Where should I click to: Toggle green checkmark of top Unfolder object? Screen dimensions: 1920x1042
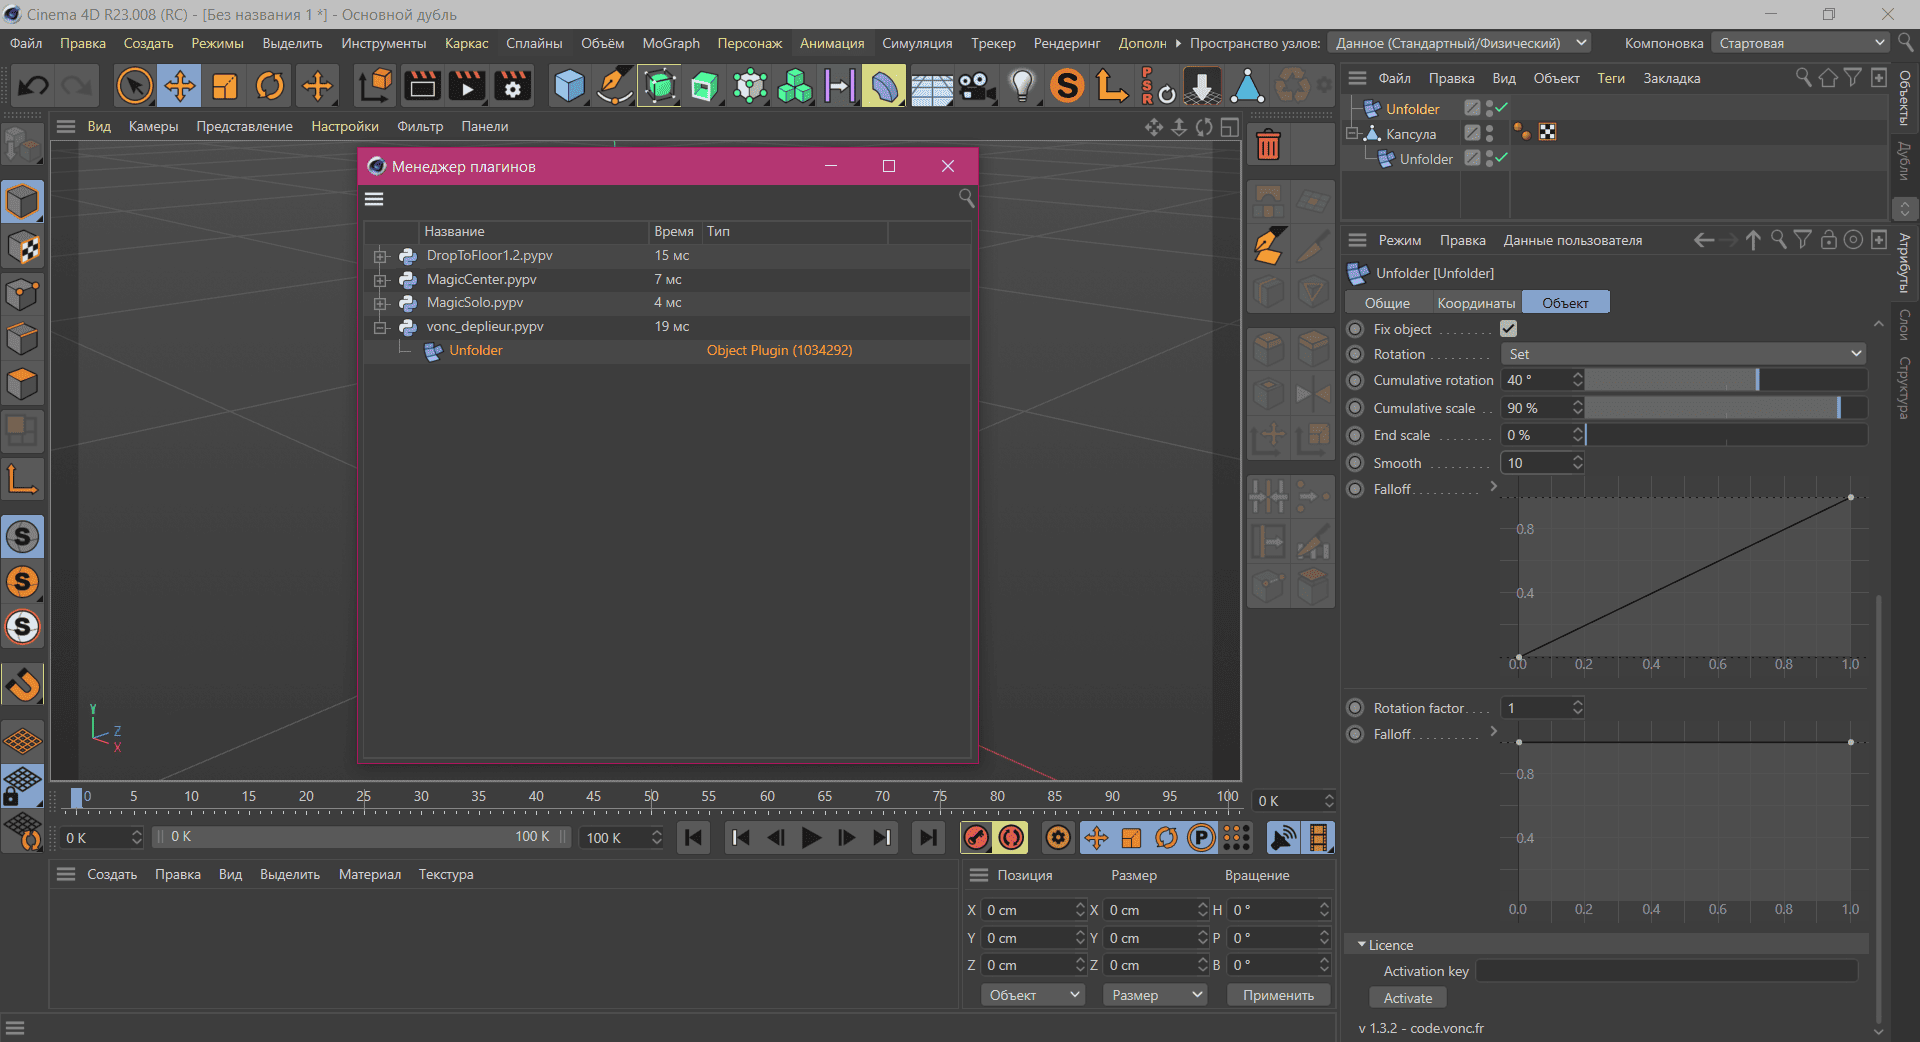click(x=1502, y=107)
